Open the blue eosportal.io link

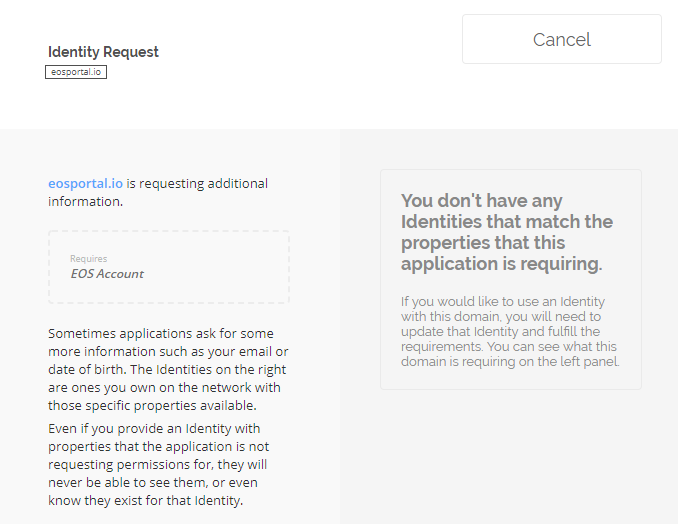[x=85, y=184]
